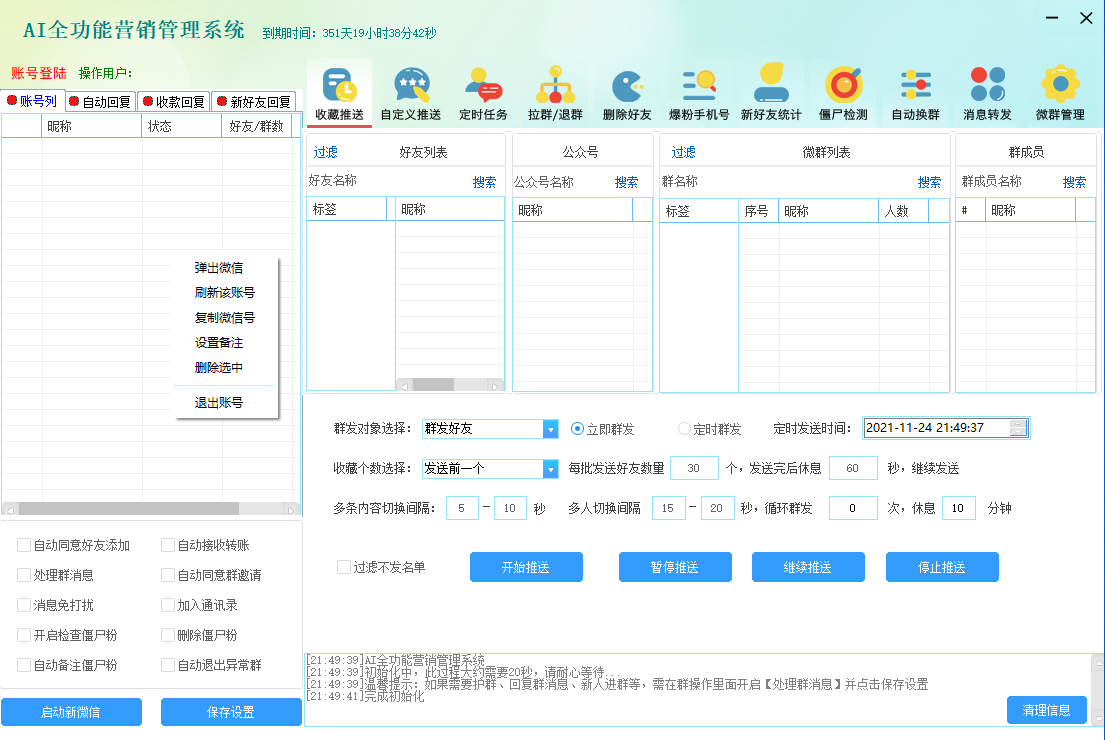
Task: Open the 爆粉手机号 search icon
Action: pyautogui.click(x=699, y=94)
